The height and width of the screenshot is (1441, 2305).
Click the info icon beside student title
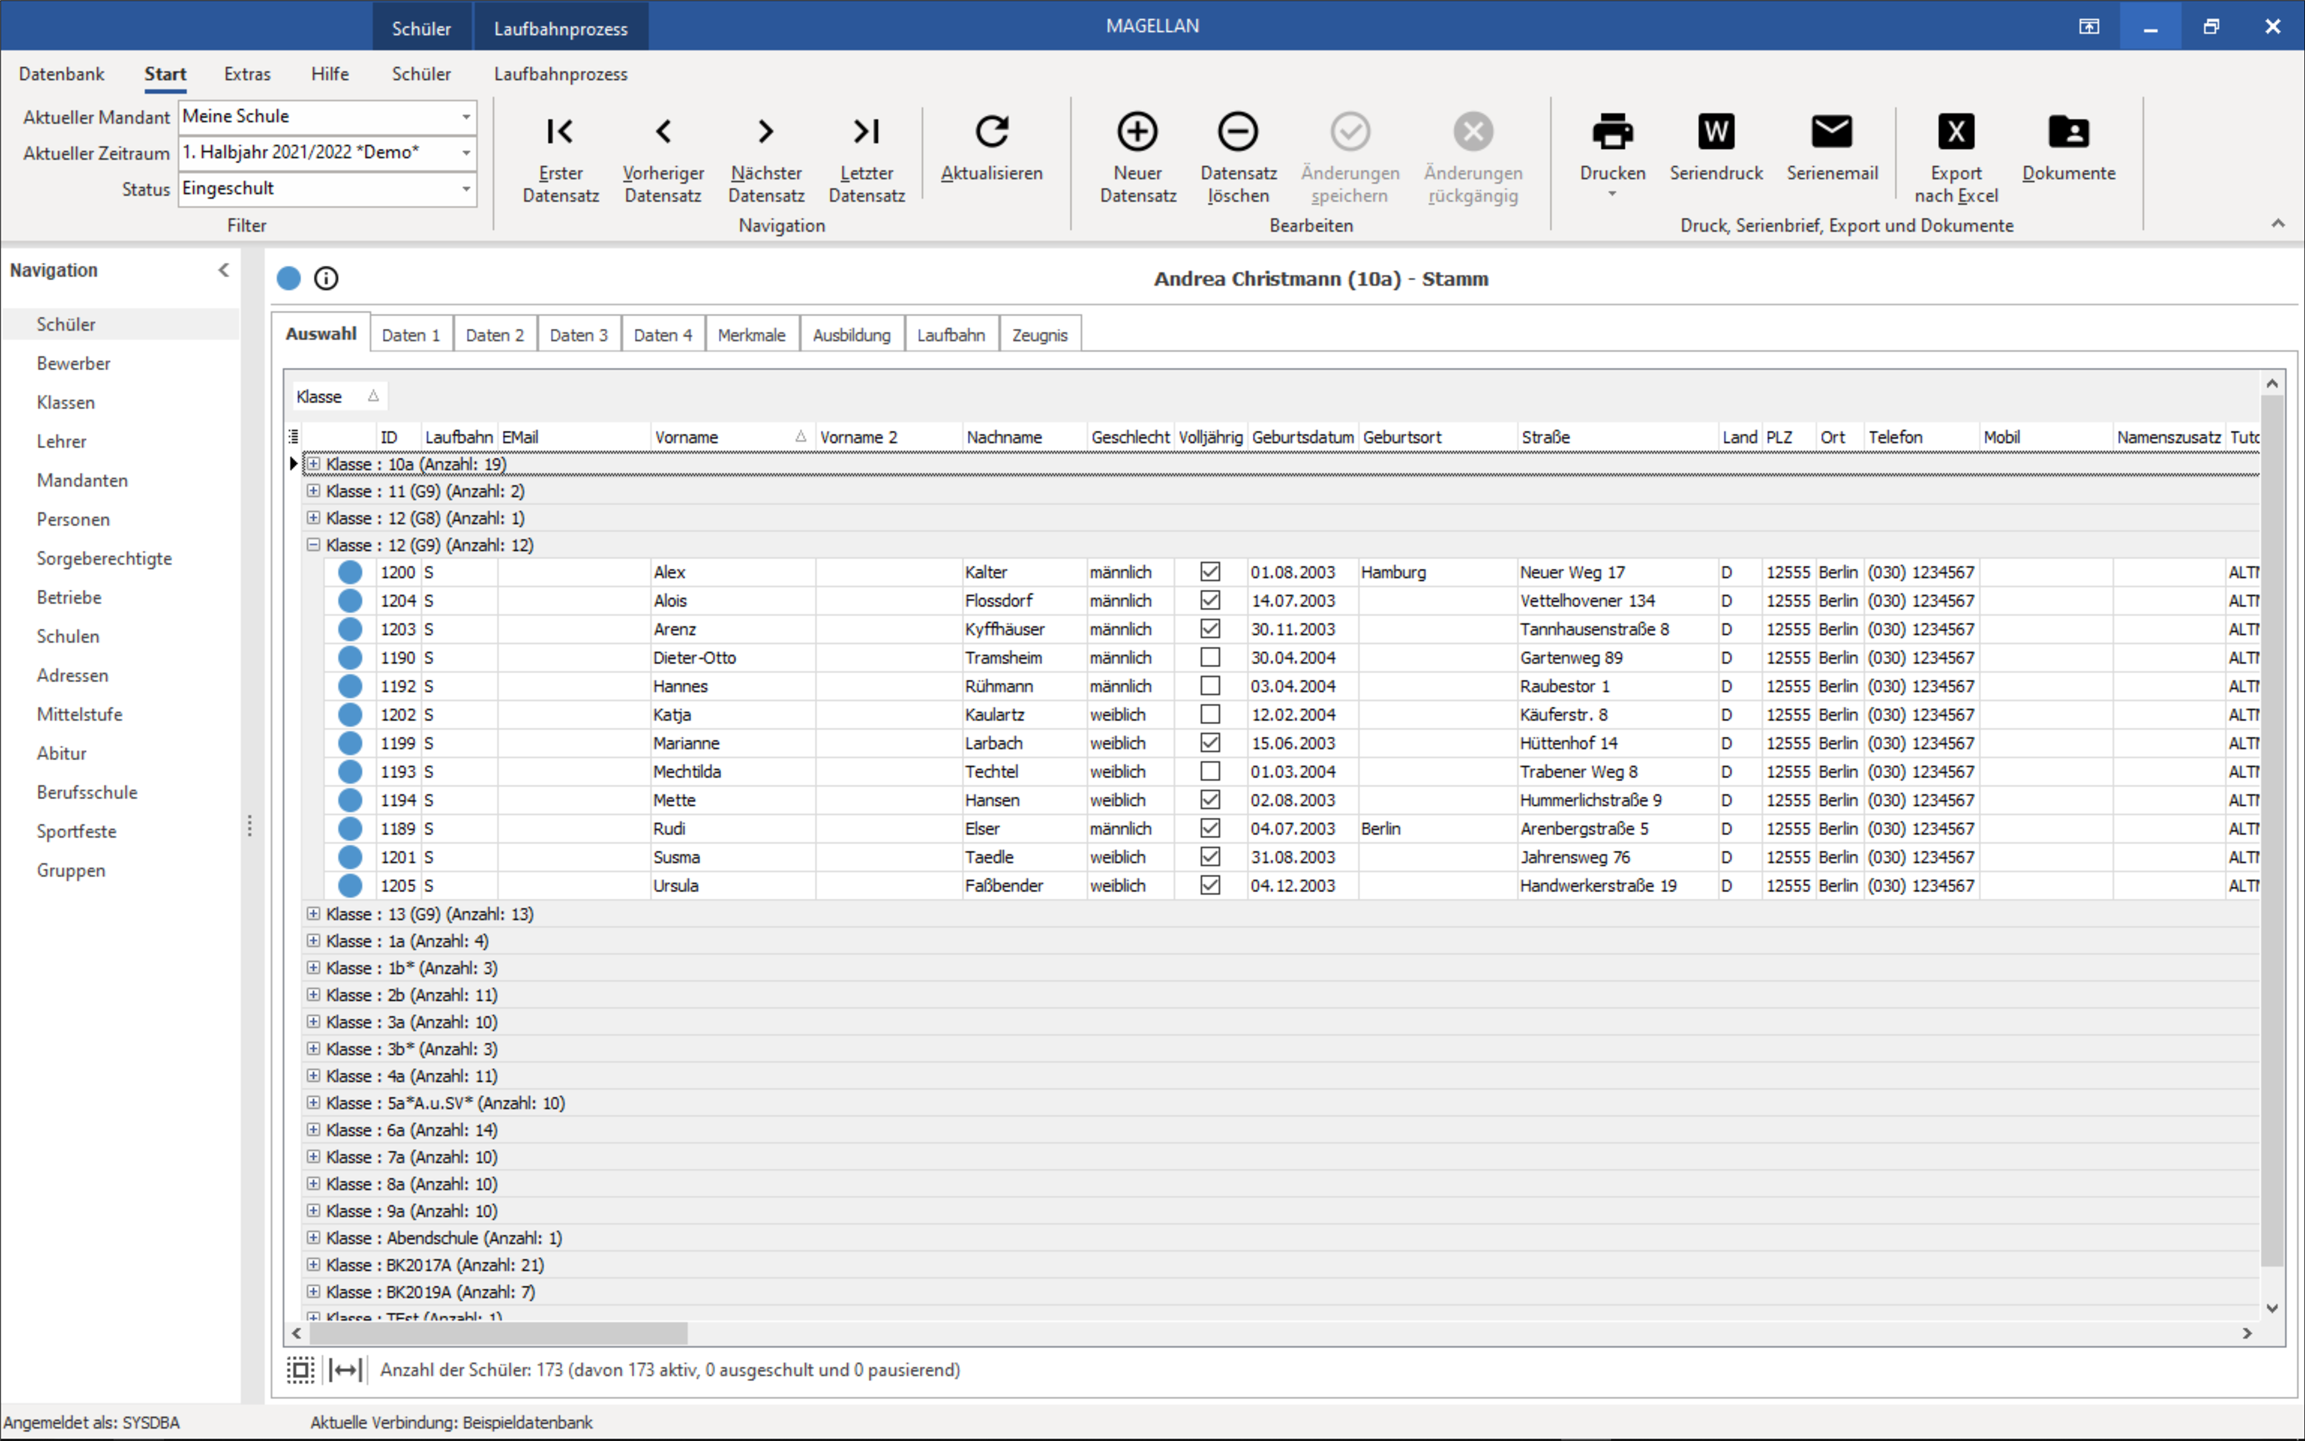326,278
